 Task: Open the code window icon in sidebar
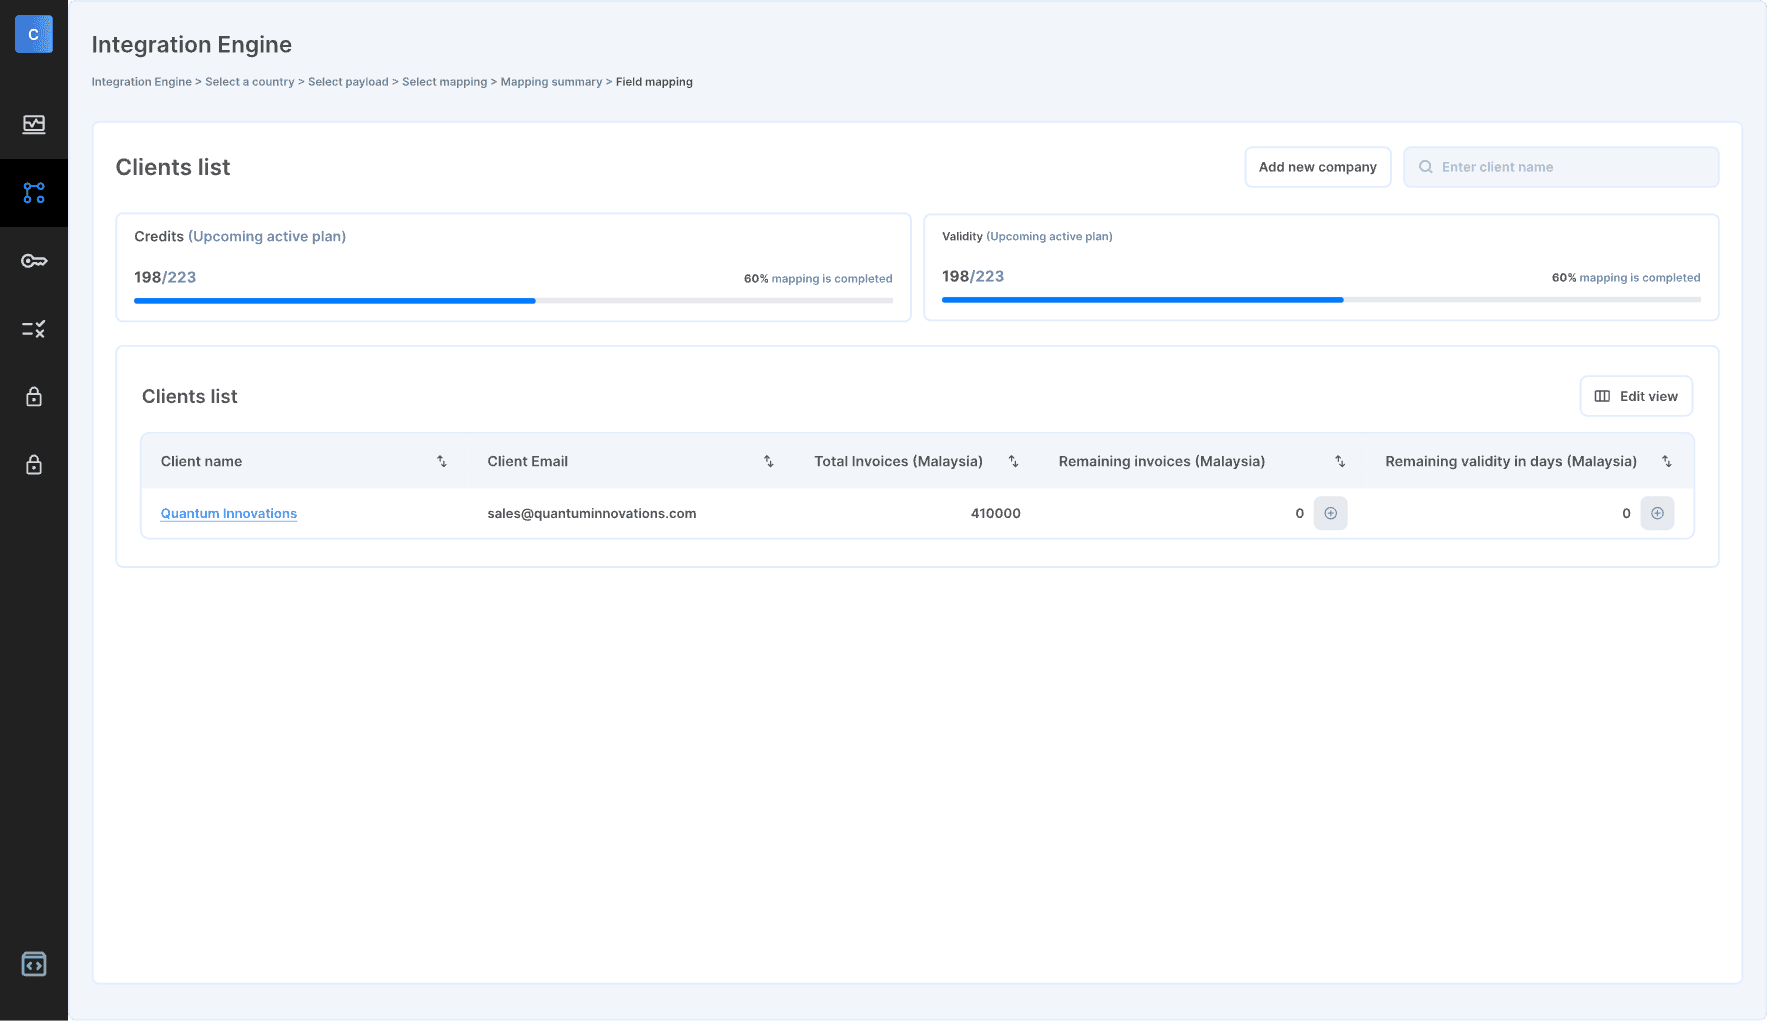[x=34, y=964]
